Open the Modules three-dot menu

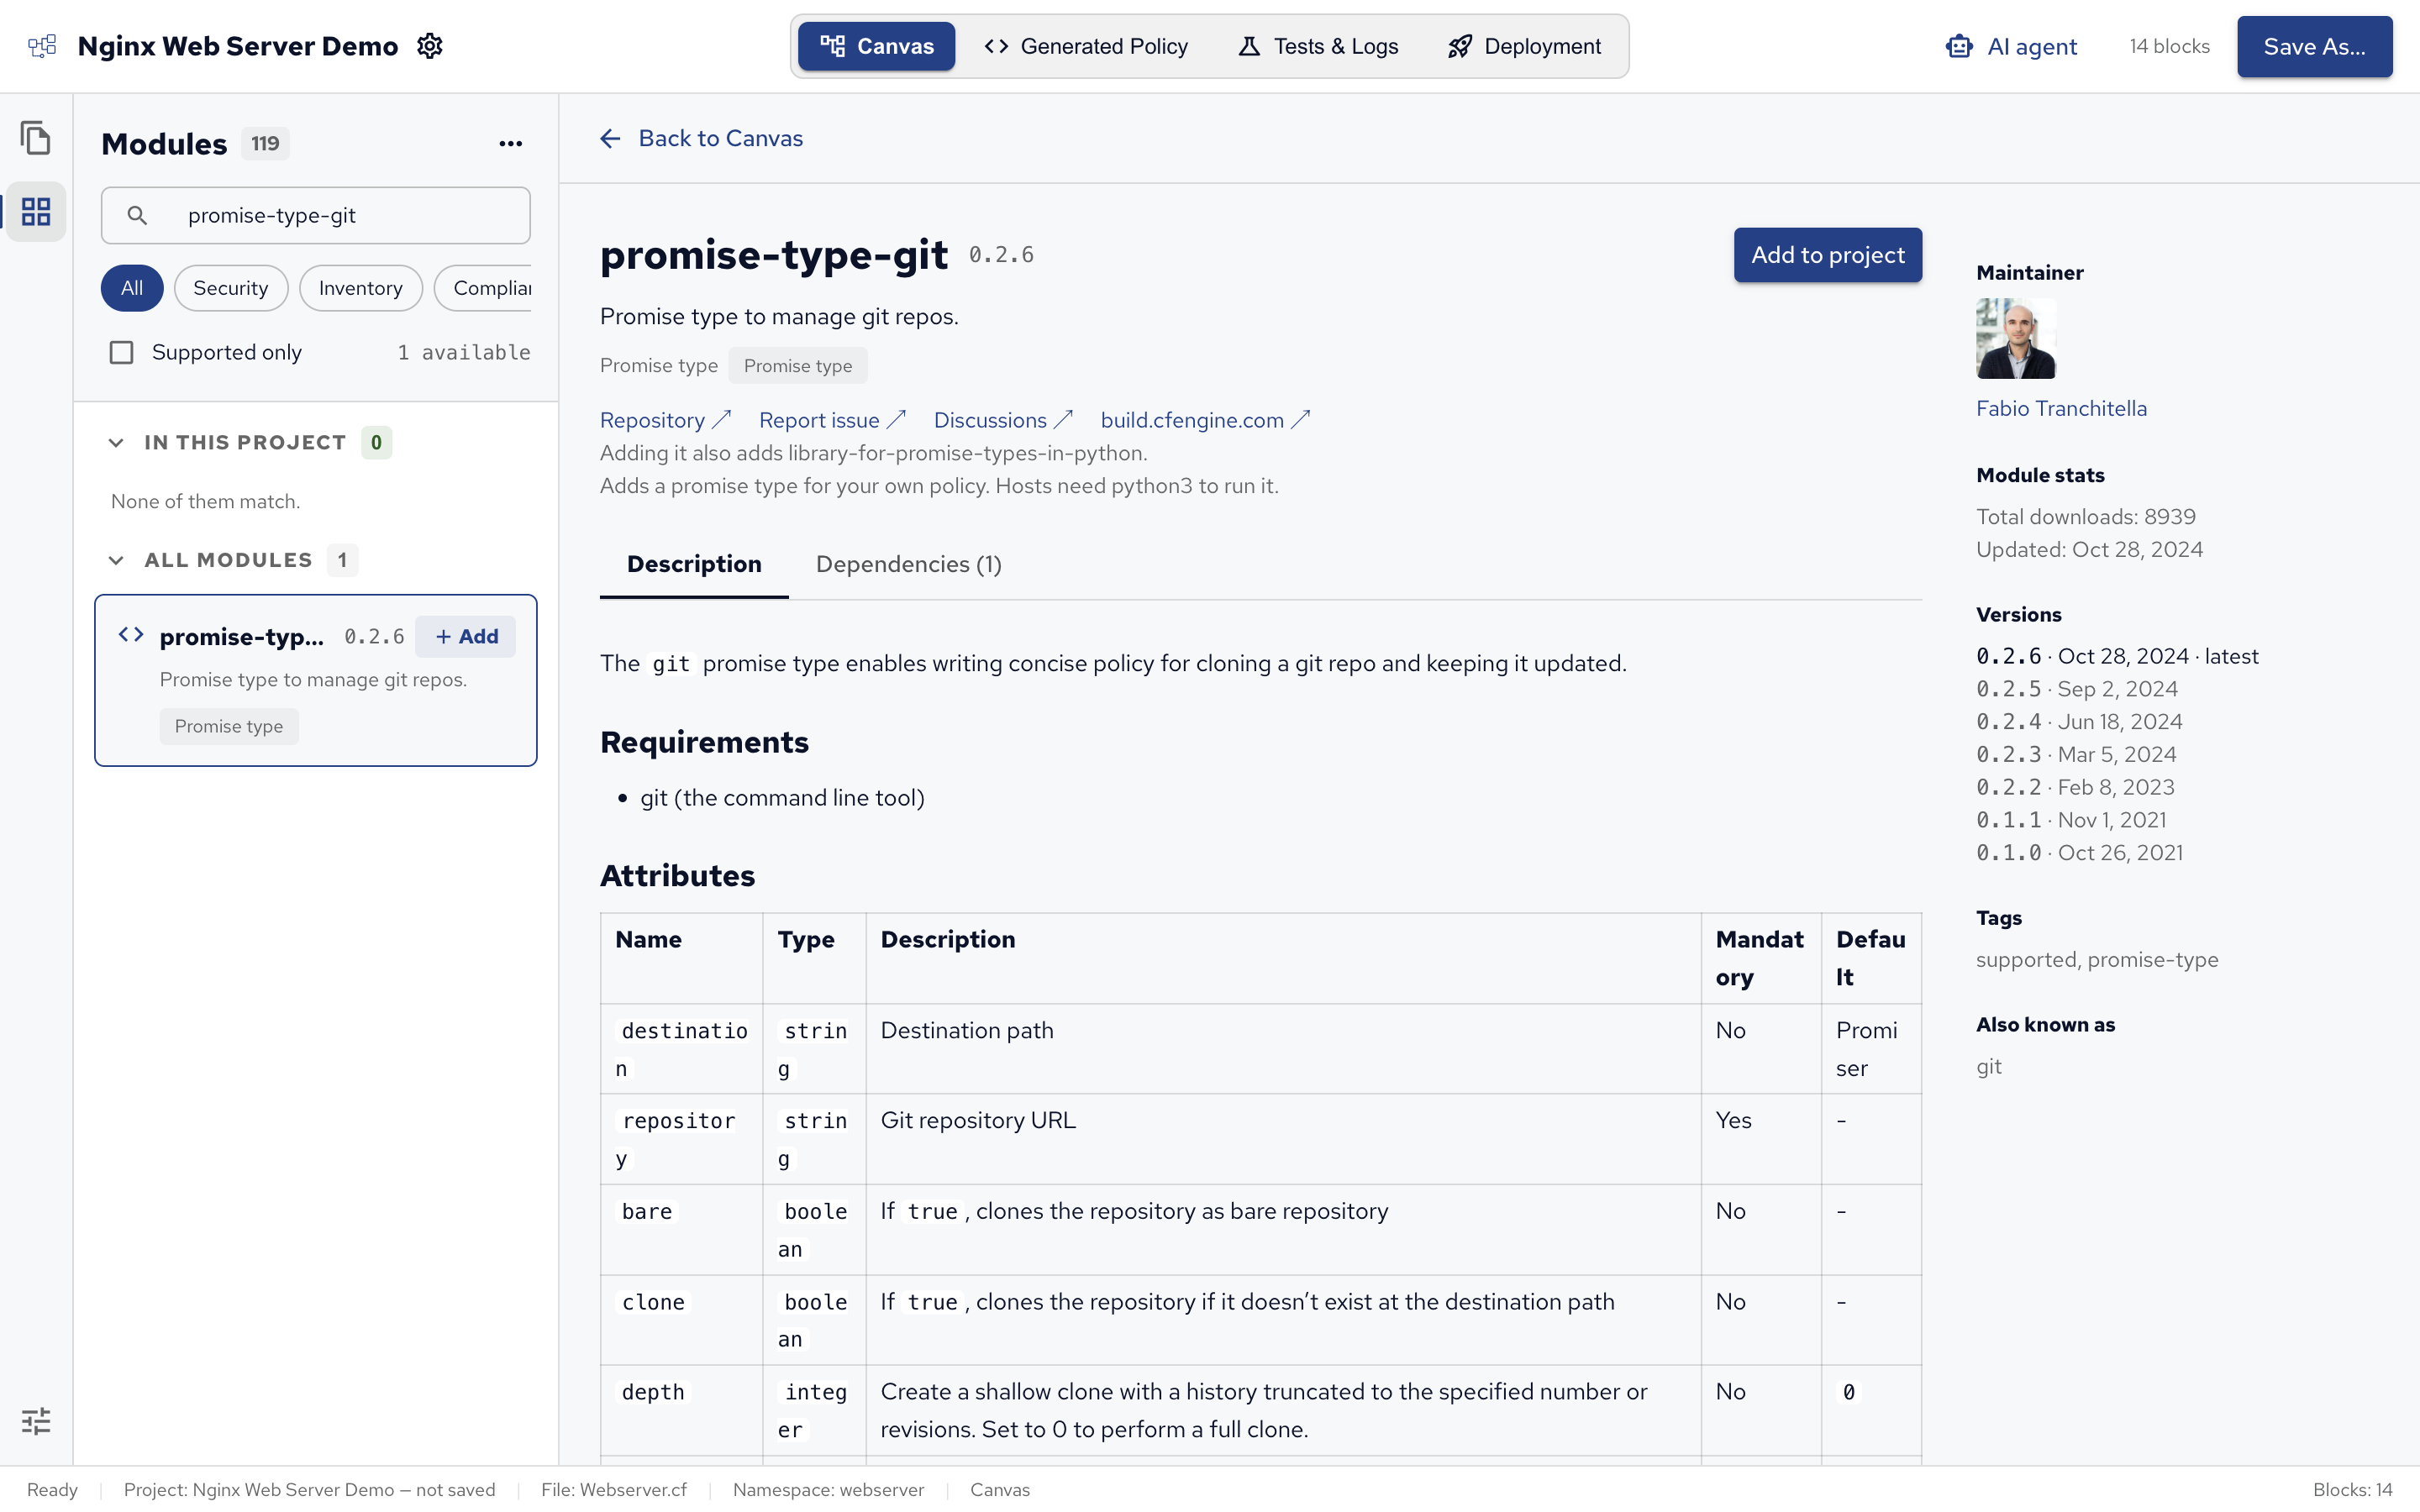tap(510, 144)
